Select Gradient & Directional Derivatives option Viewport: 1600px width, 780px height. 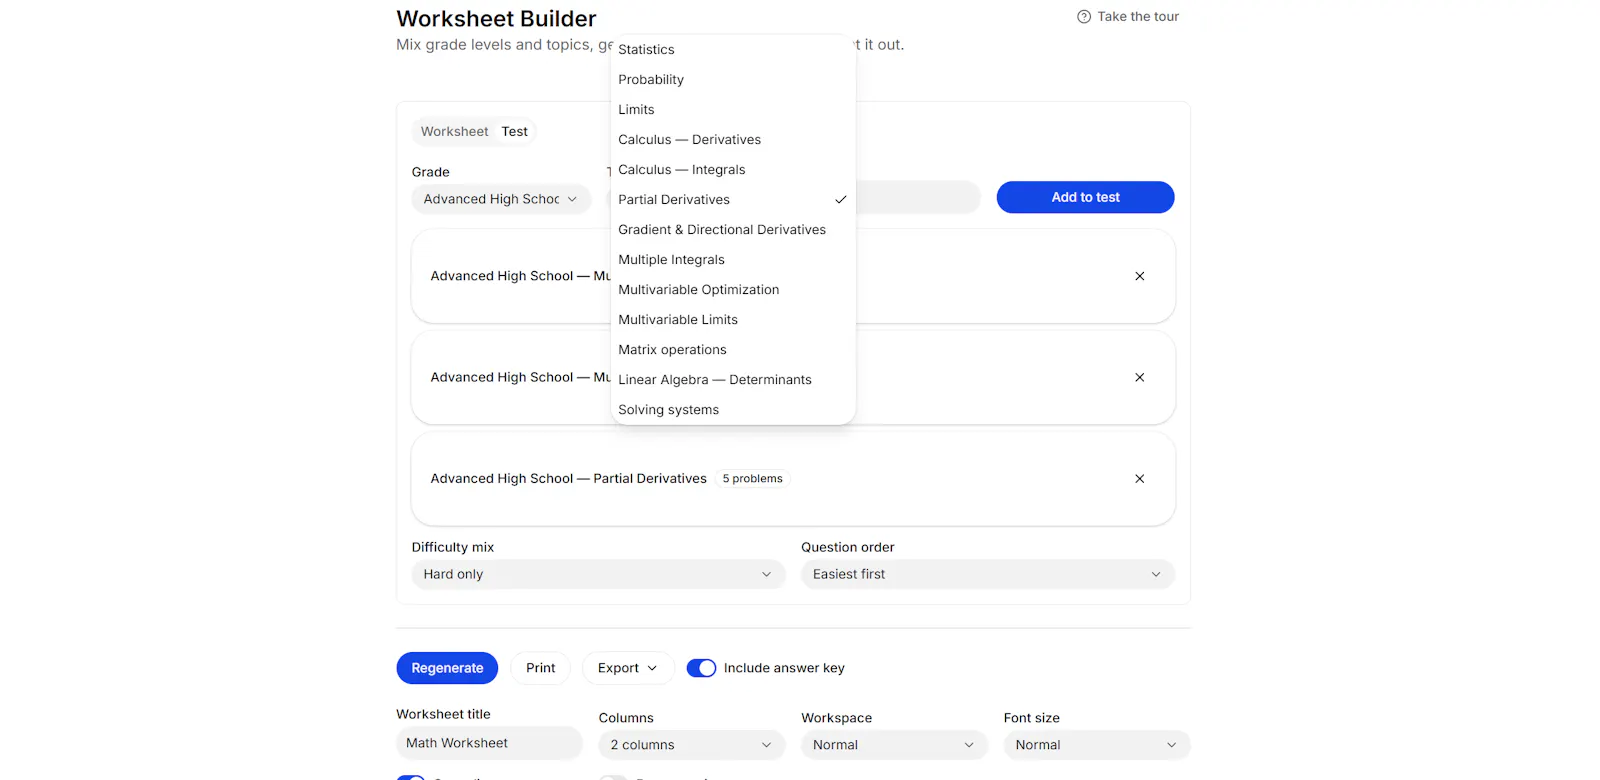click(733, 230)
